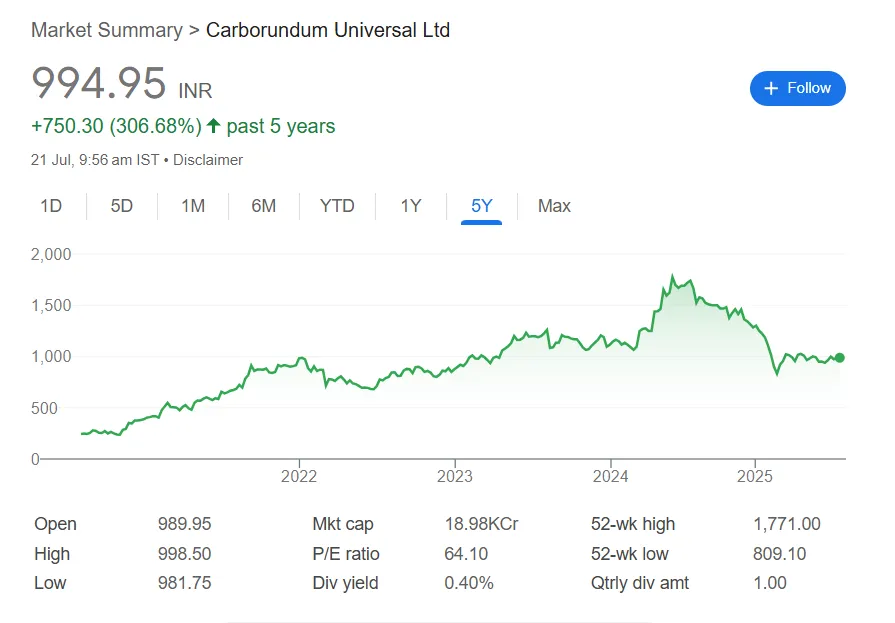Click the plus icon in Follow button

(771, 89)
